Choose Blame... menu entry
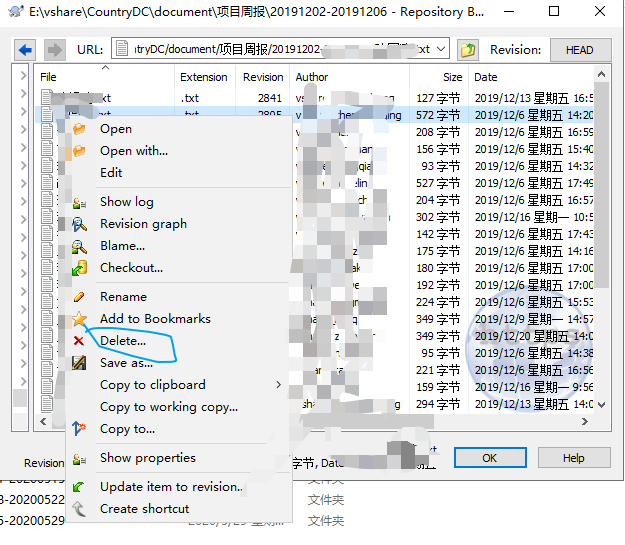 click(x=122, y=246)
